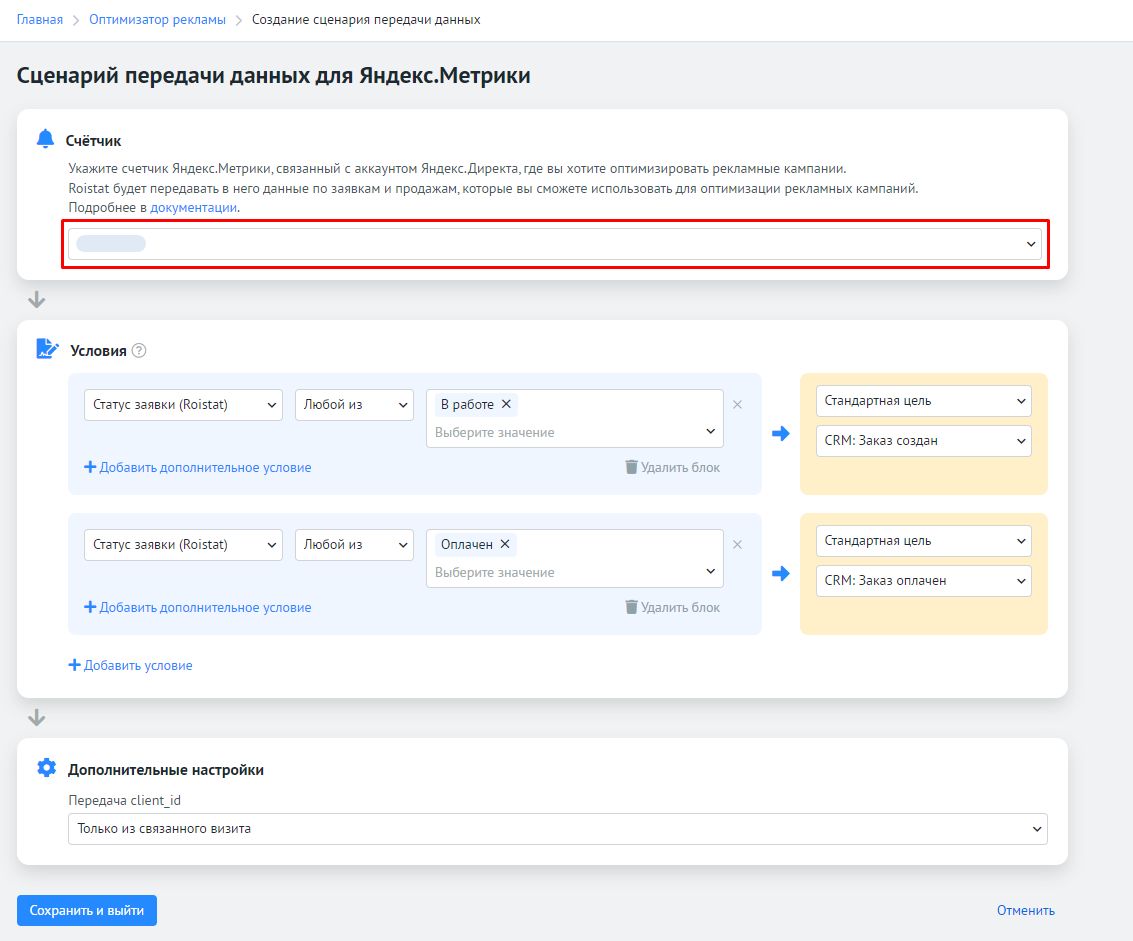Screen dimensions: 1133x941
Task: Click X to delete second condition row
Action: pos(738,545)
